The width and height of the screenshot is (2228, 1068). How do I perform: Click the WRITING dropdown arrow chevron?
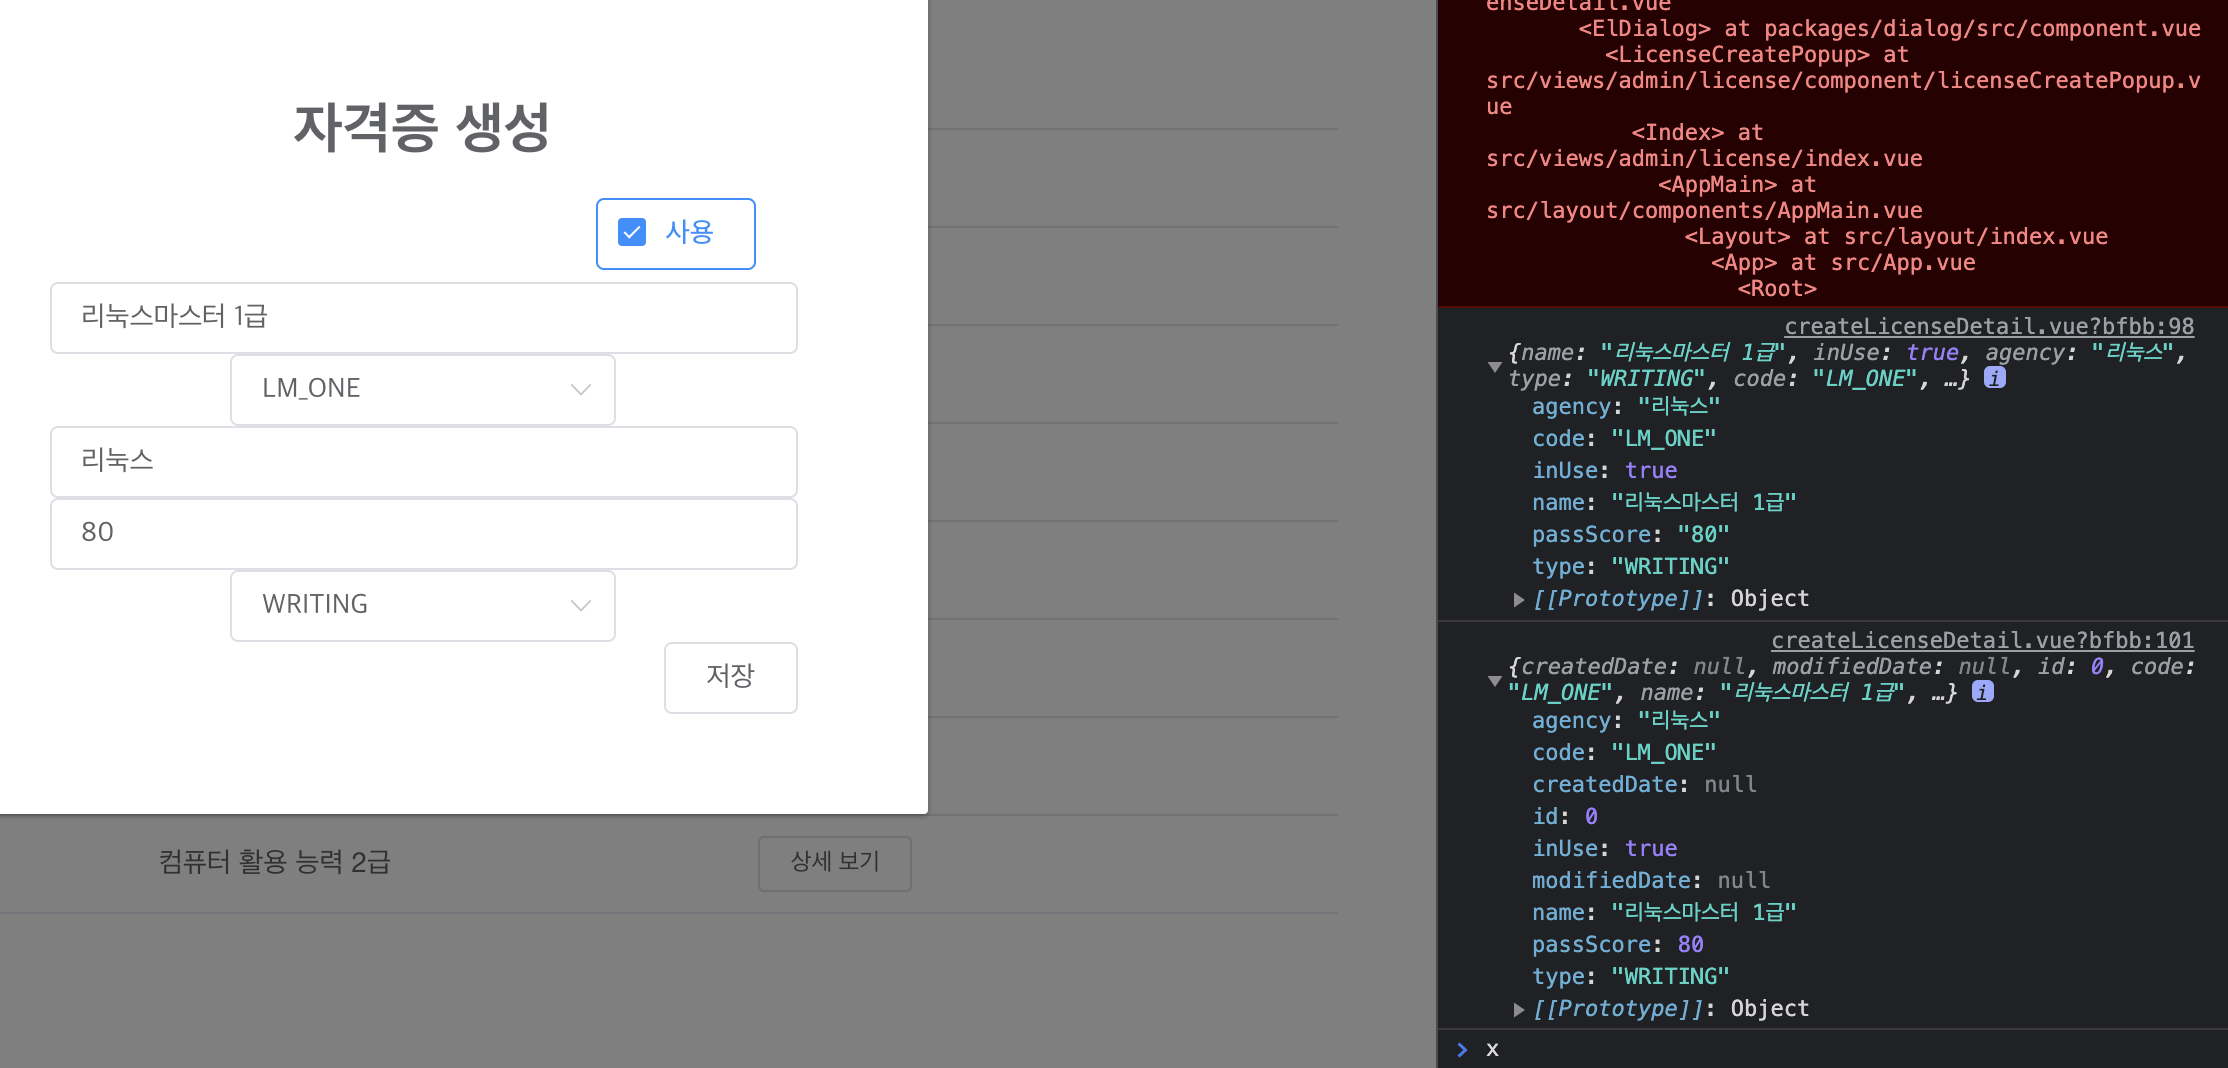click(580, 605)
